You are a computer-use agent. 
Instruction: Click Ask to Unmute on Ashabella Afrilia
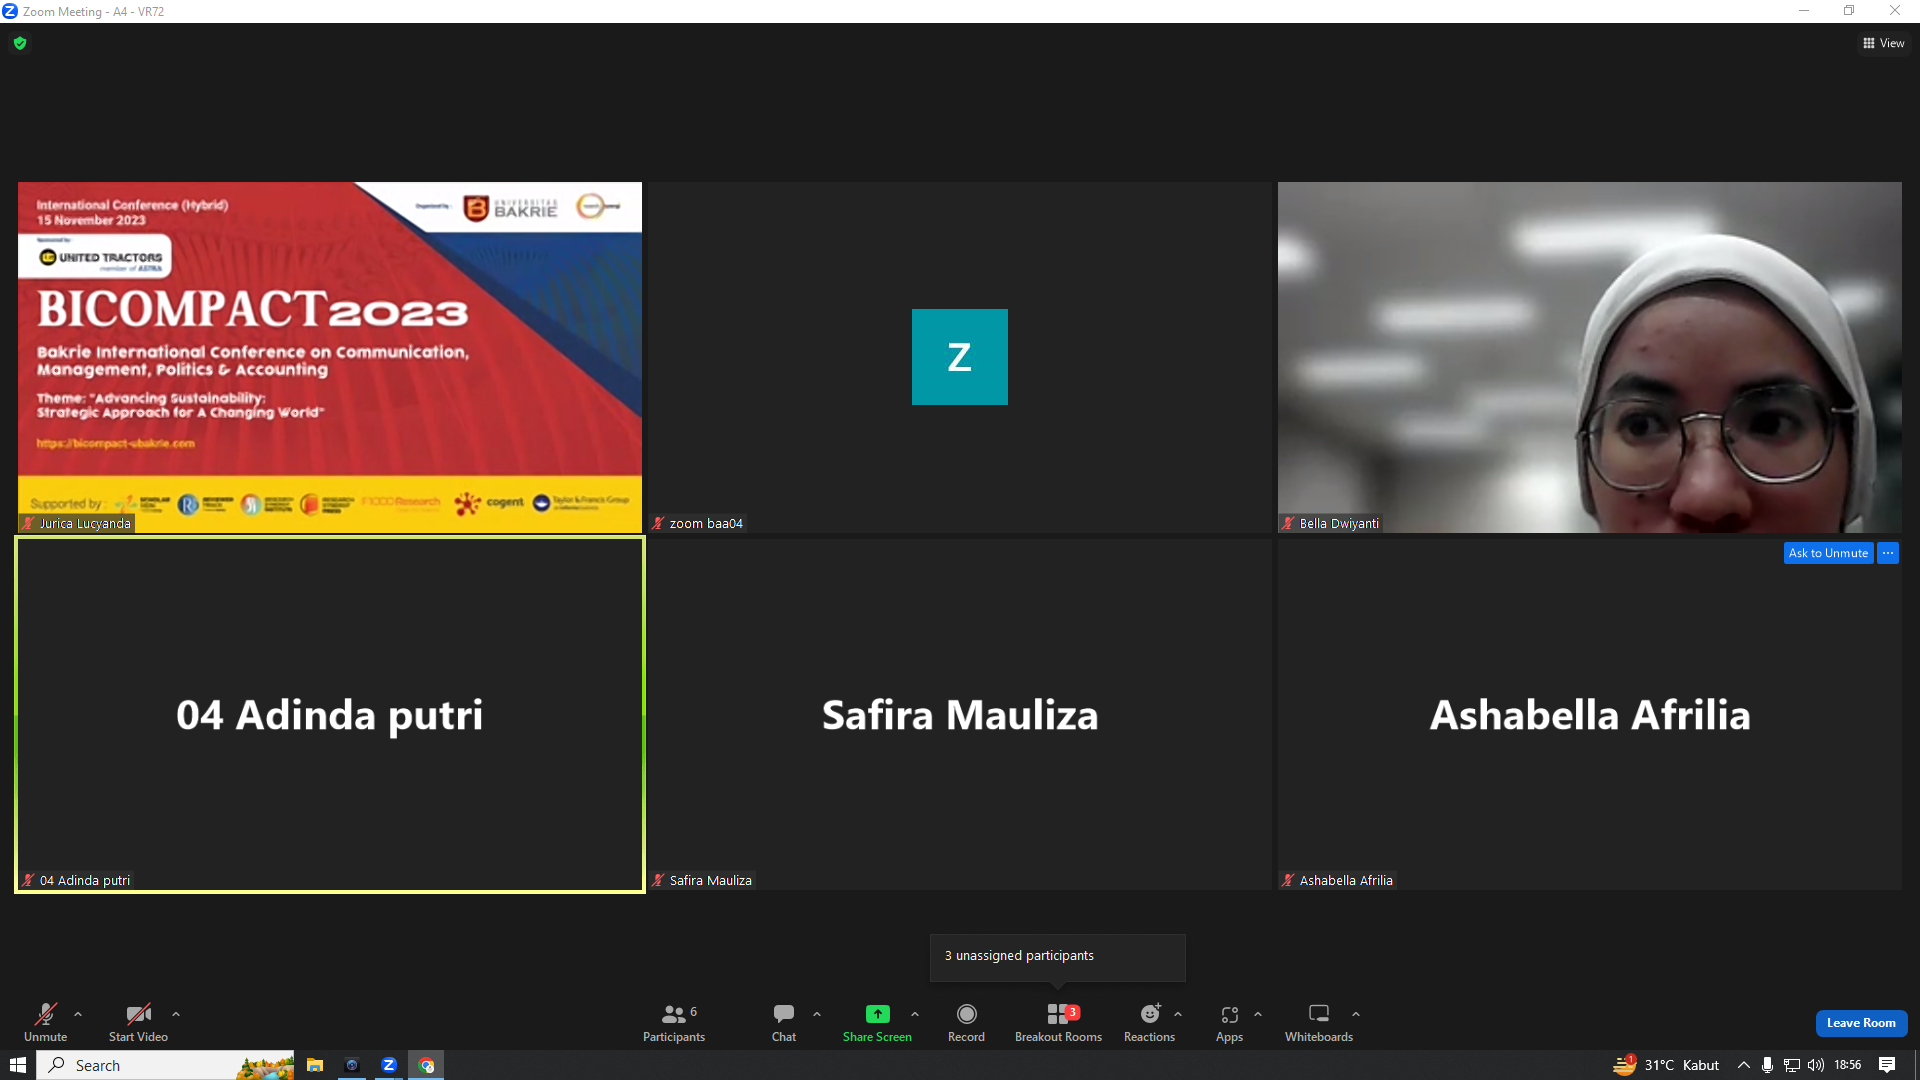coord(1828,553)
